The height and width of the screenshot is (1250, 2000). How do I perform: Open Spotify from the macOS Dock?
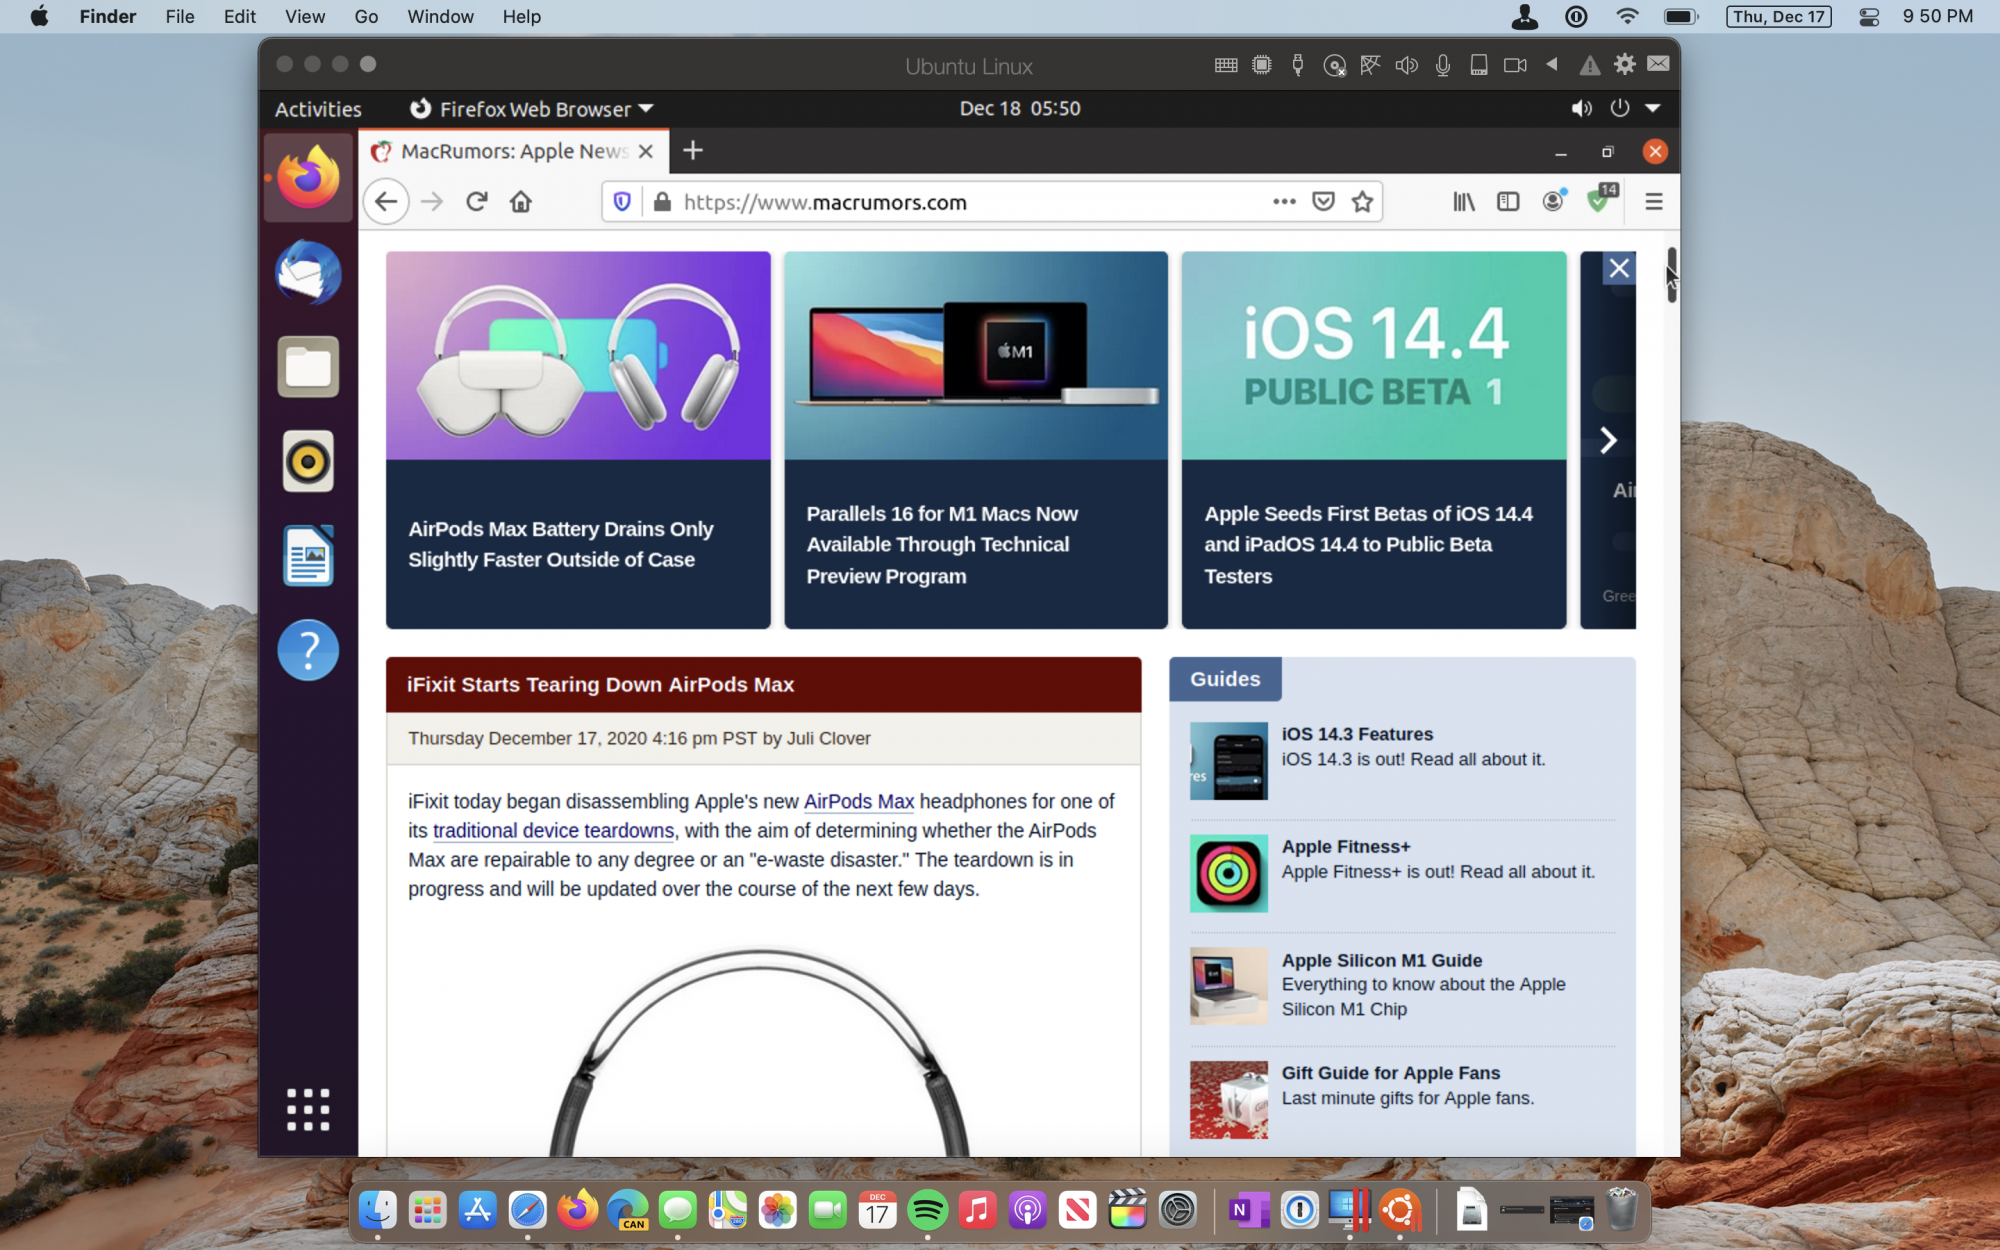click(x=927, y=1210)
